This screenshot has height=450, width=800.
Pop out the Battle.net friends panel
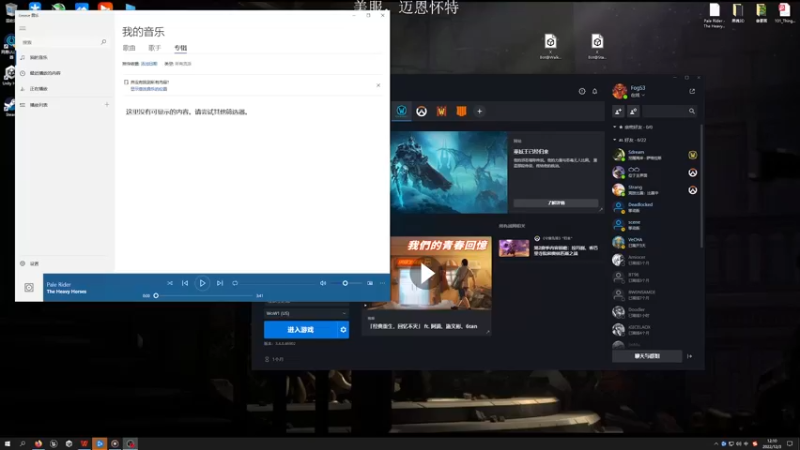pyautogui.click(x=692, y=91)
